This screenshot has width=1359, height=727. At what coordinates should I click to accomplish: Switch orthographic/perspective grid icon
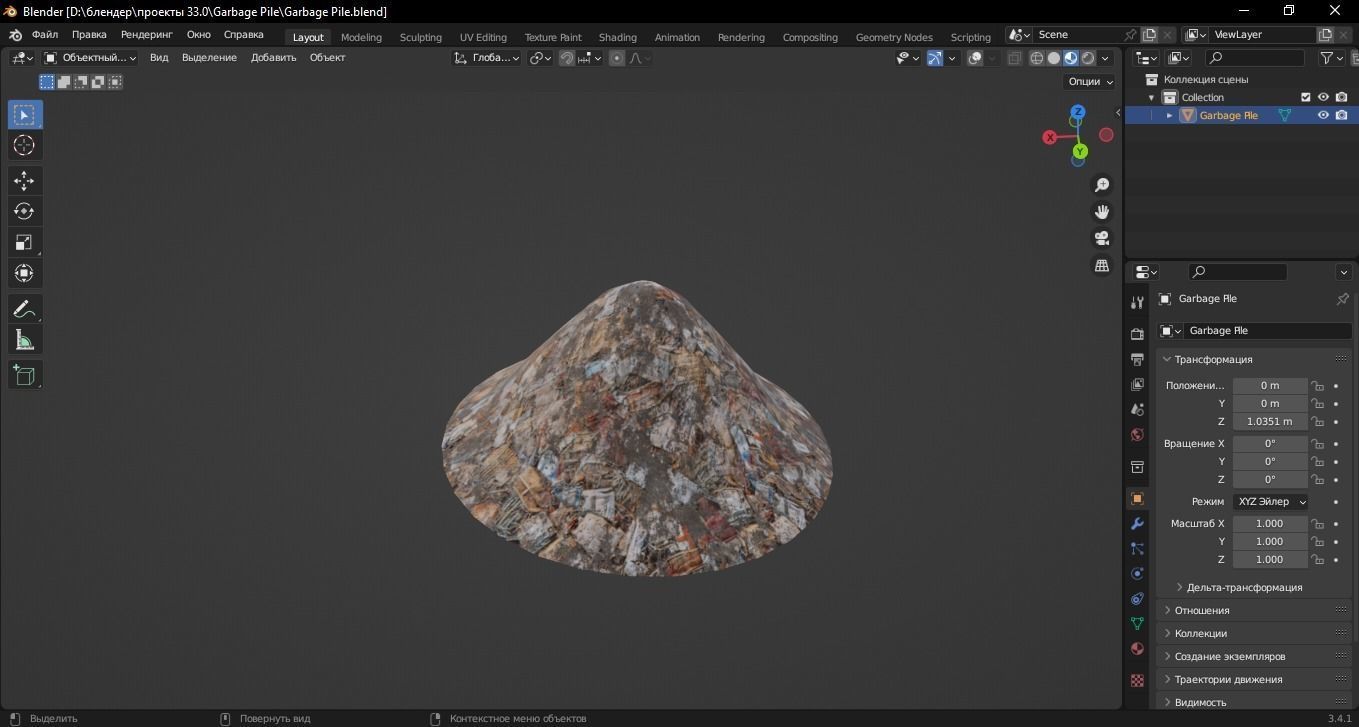[x=1102, y=265]
